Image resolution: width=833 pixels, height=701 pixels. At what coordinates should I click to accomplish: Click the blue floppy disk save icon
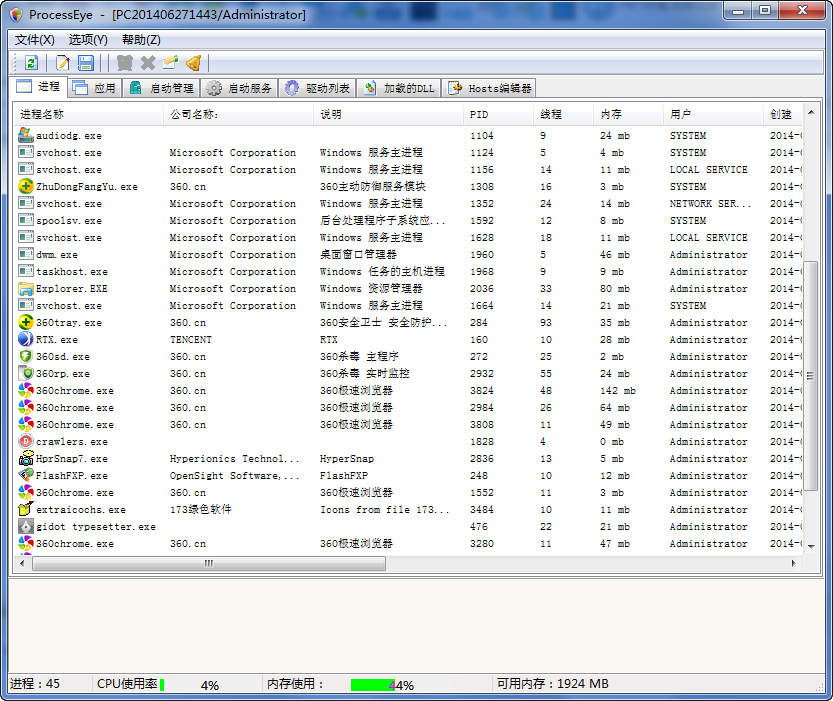coord(86,63)
